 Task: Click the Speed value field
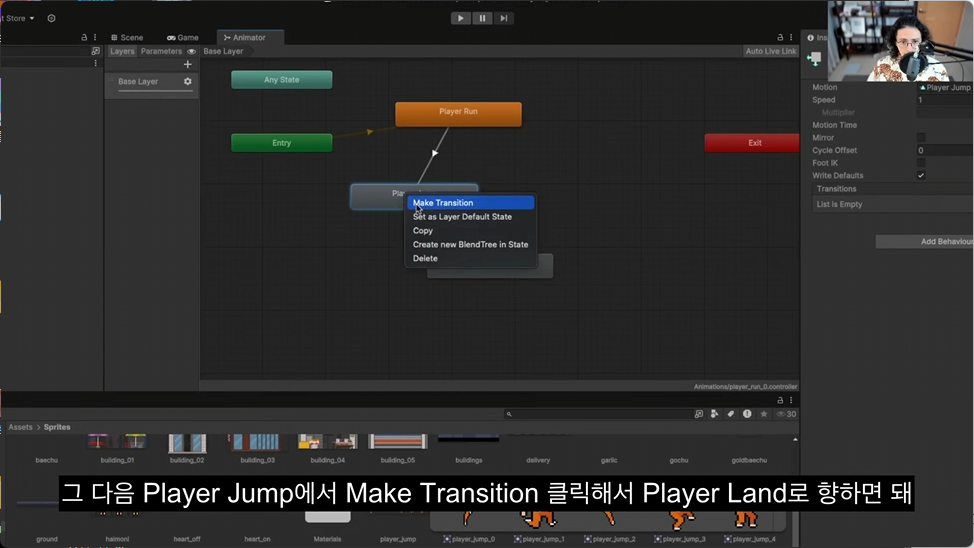point(945,99)
